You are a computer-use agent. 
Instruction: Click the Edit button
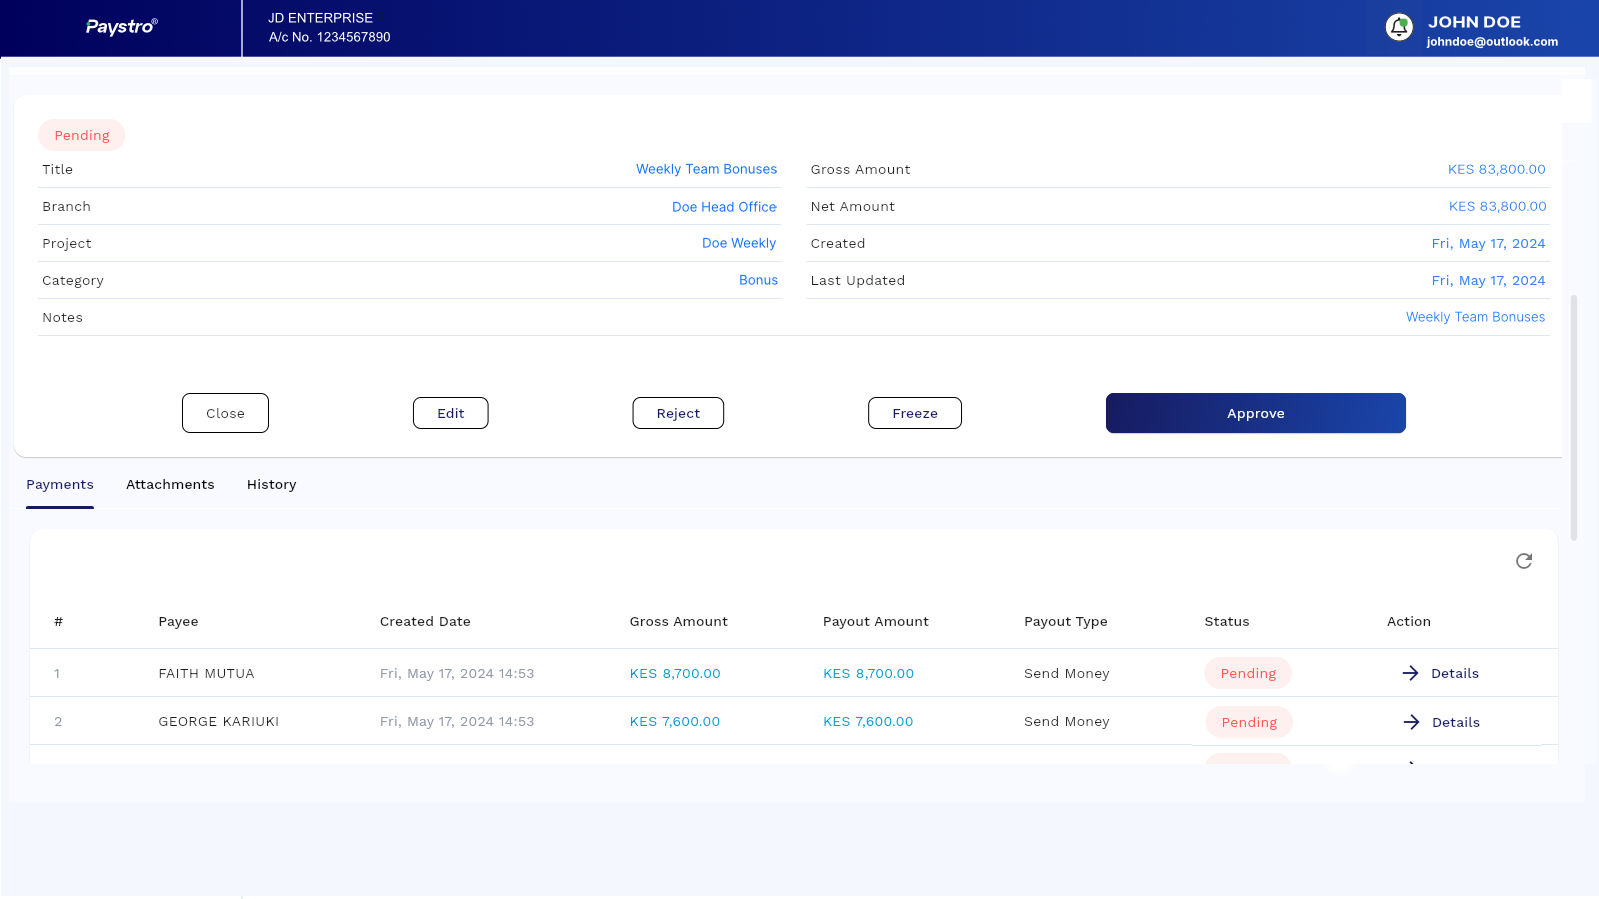450,413
